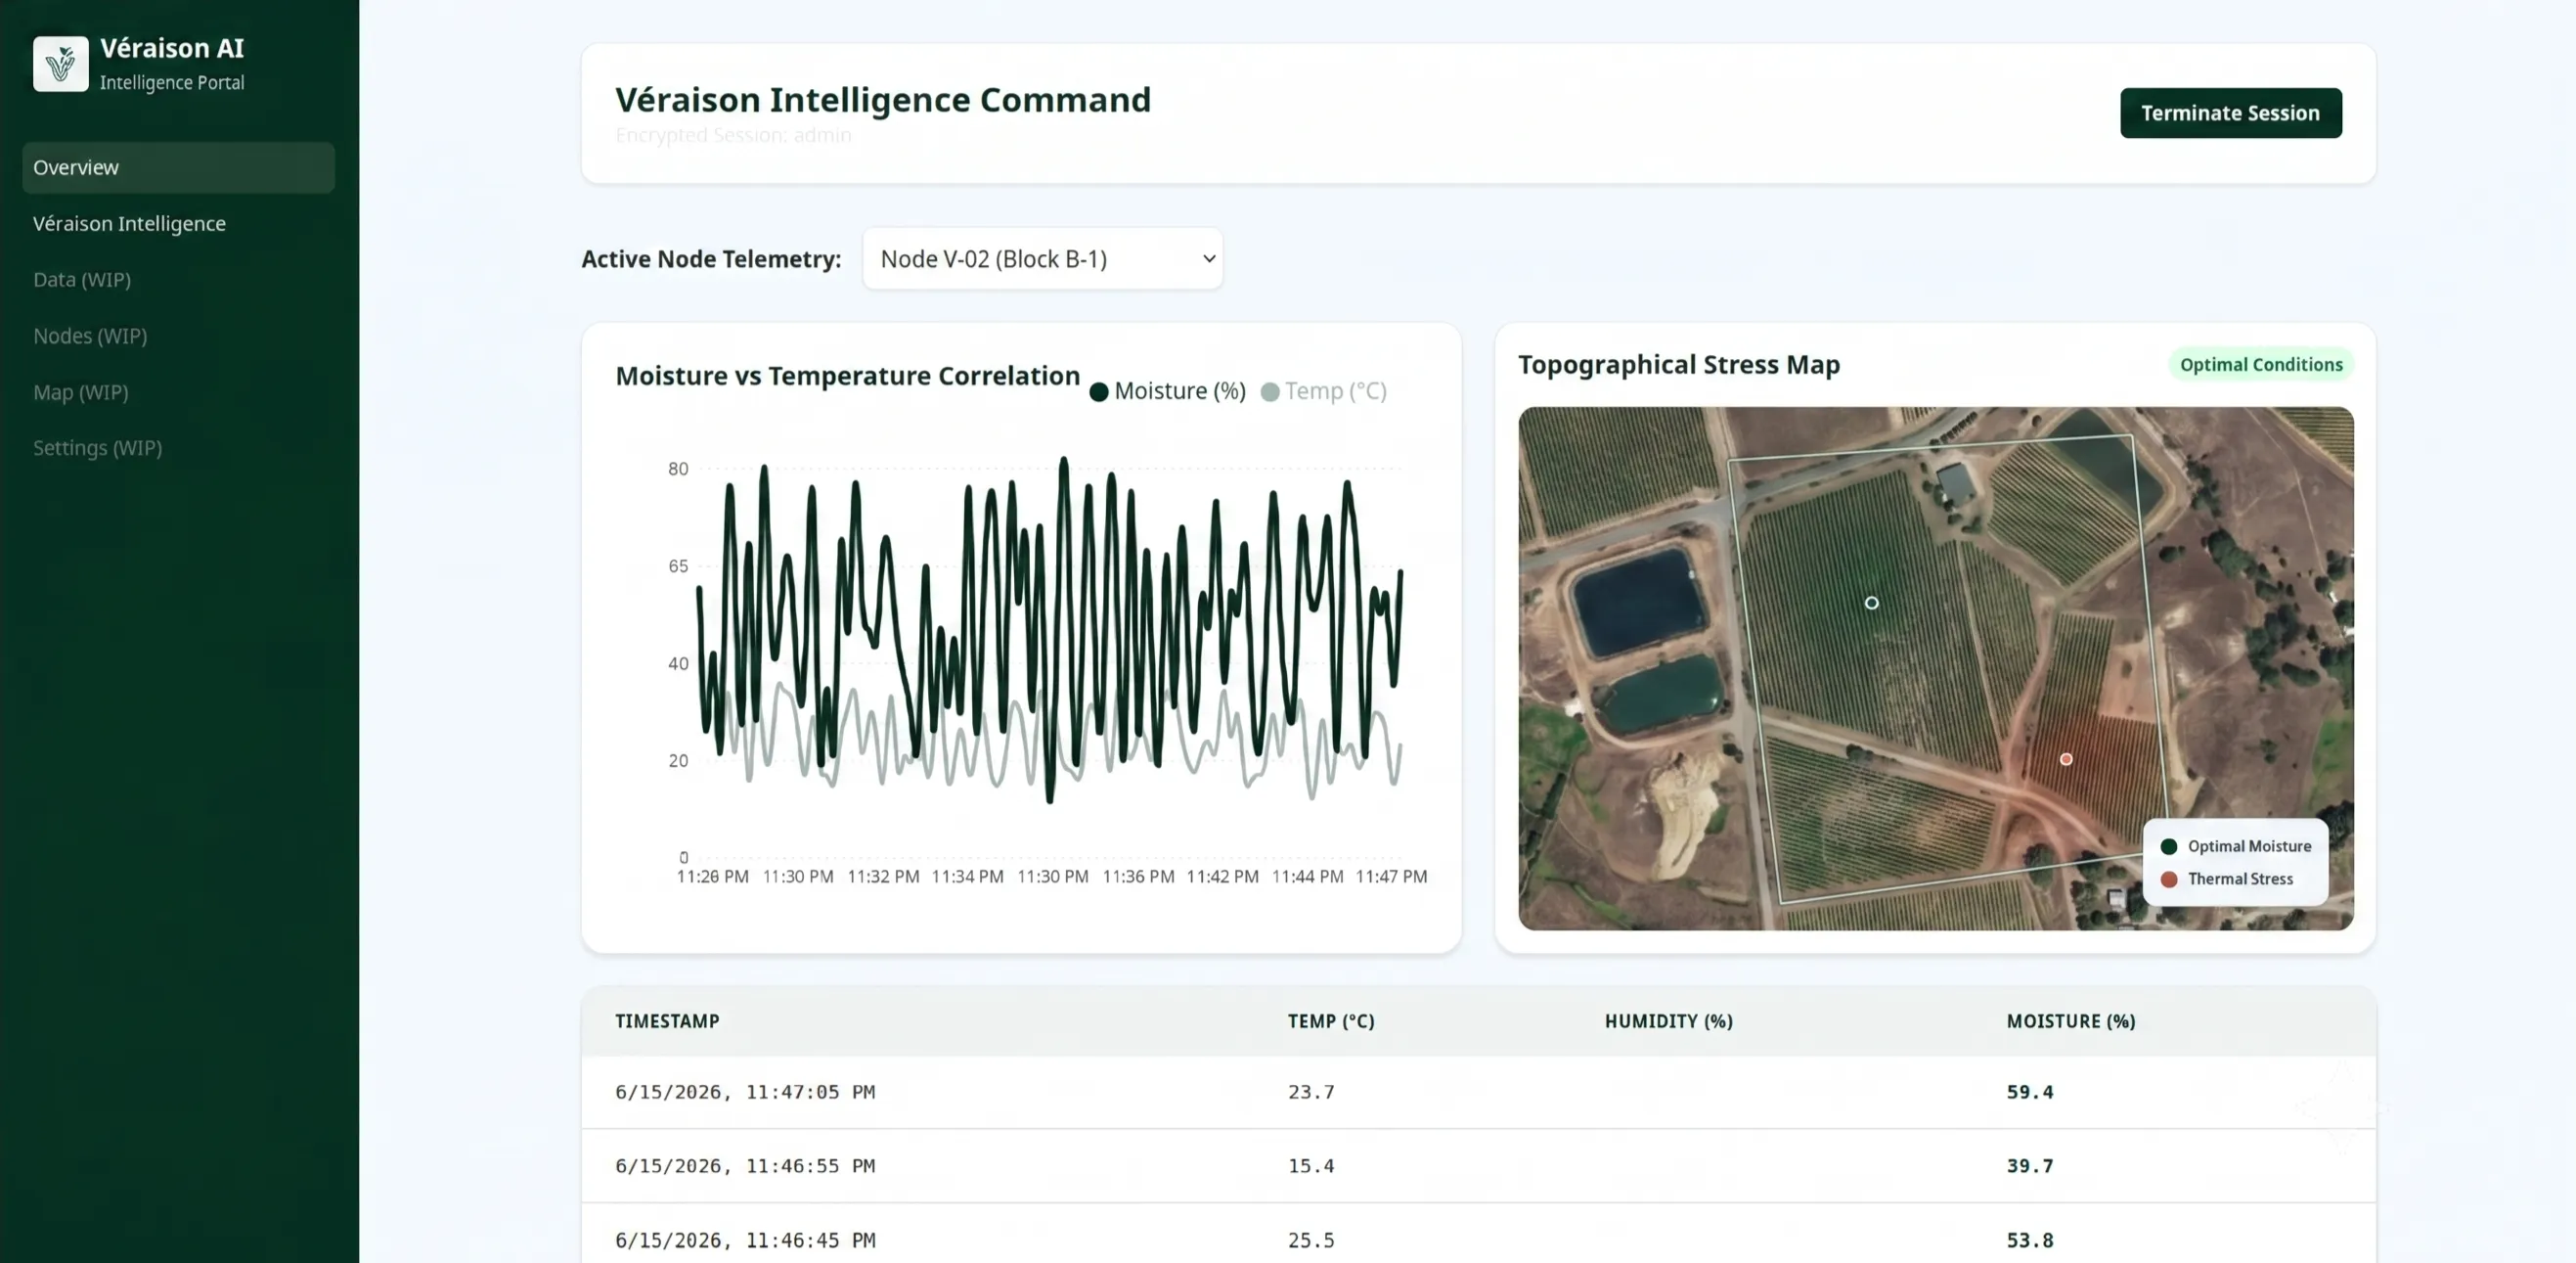This screenshot has height=1263, width=2576.
Task: Toggle the Moisture (%) legend series
Action: pos(1167,391)
